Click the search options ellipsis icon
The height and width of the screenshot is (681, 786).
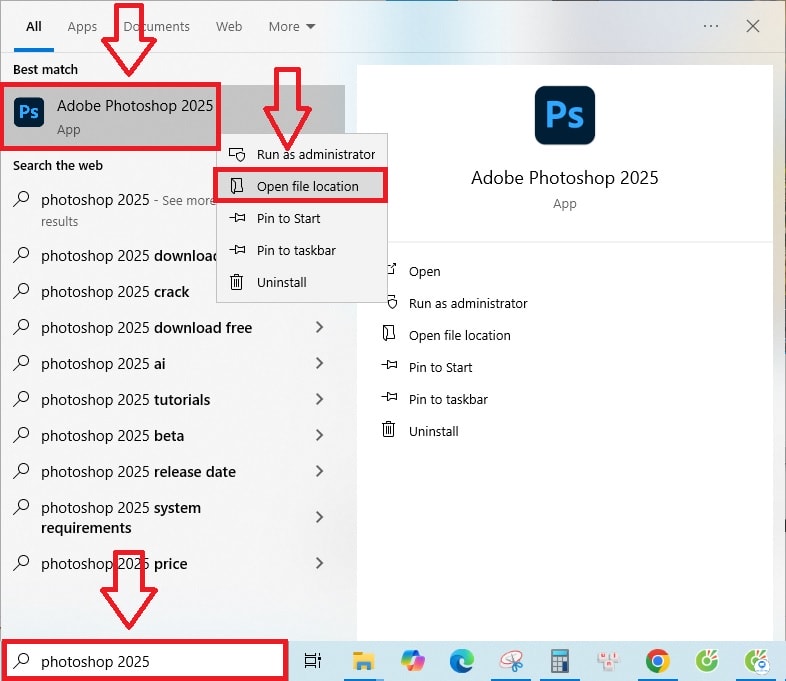[710, 26]
